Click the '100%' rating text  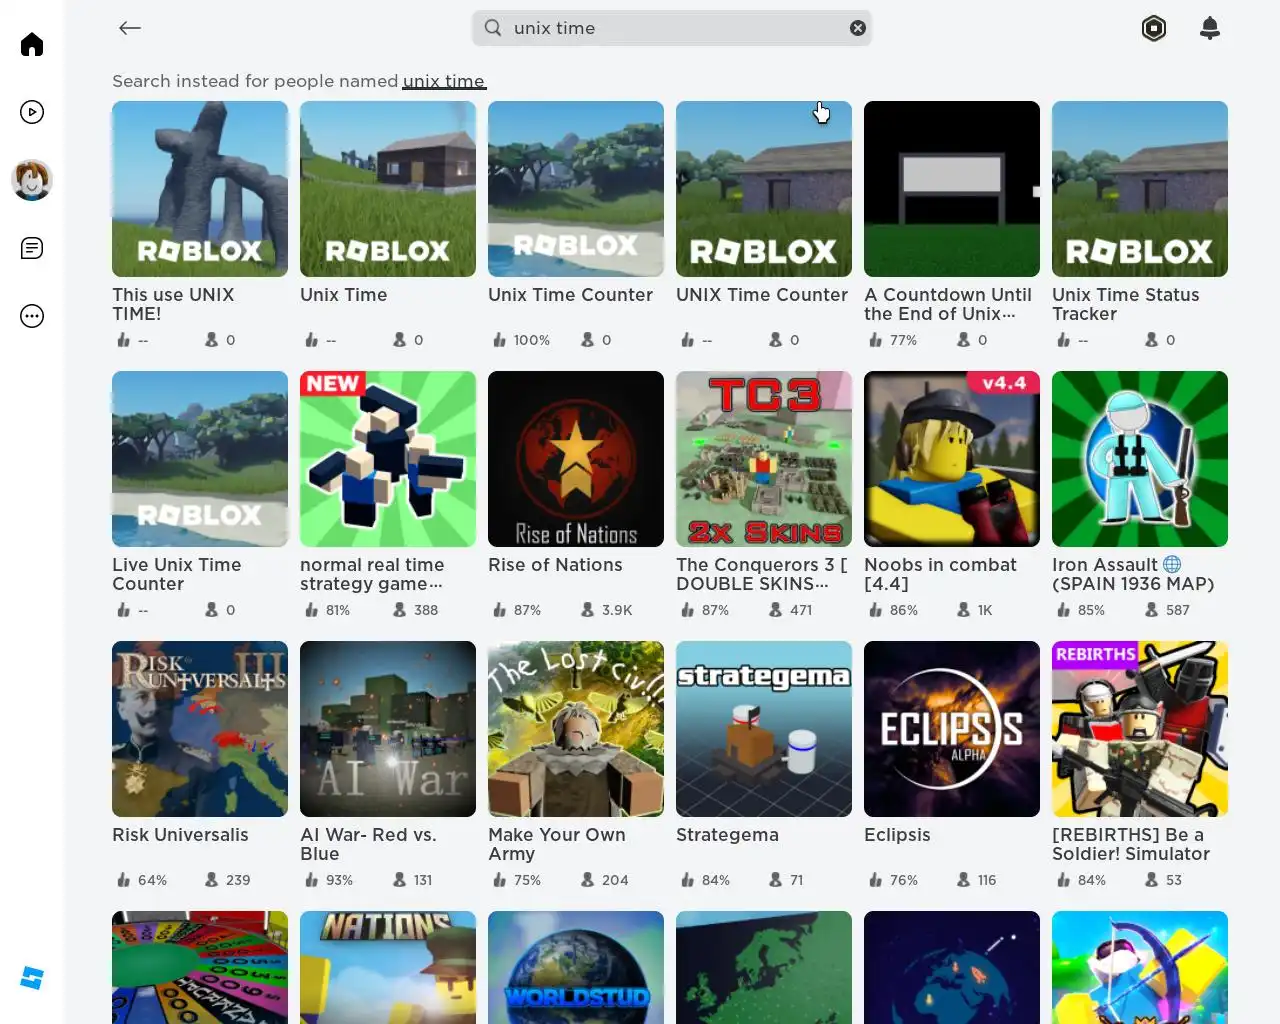(532, 340)
